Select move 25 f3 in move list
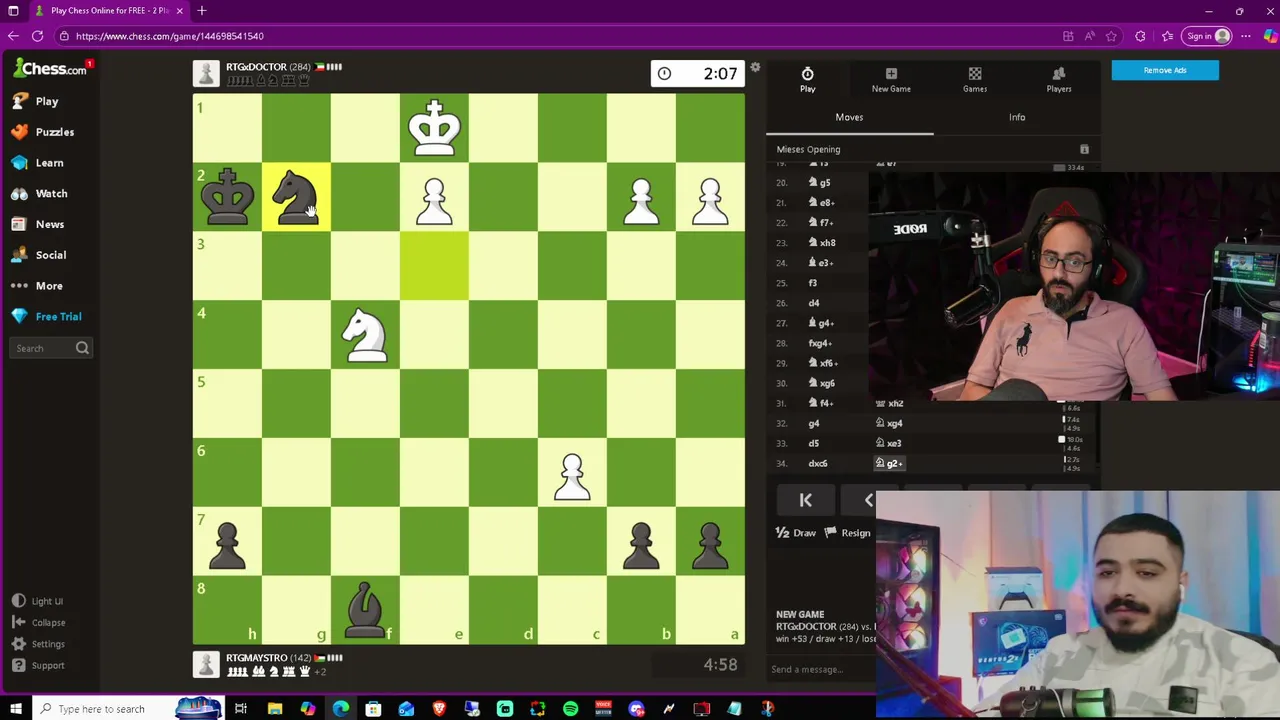The width and height of the screenshot is (1280, 720). point(813,283)
